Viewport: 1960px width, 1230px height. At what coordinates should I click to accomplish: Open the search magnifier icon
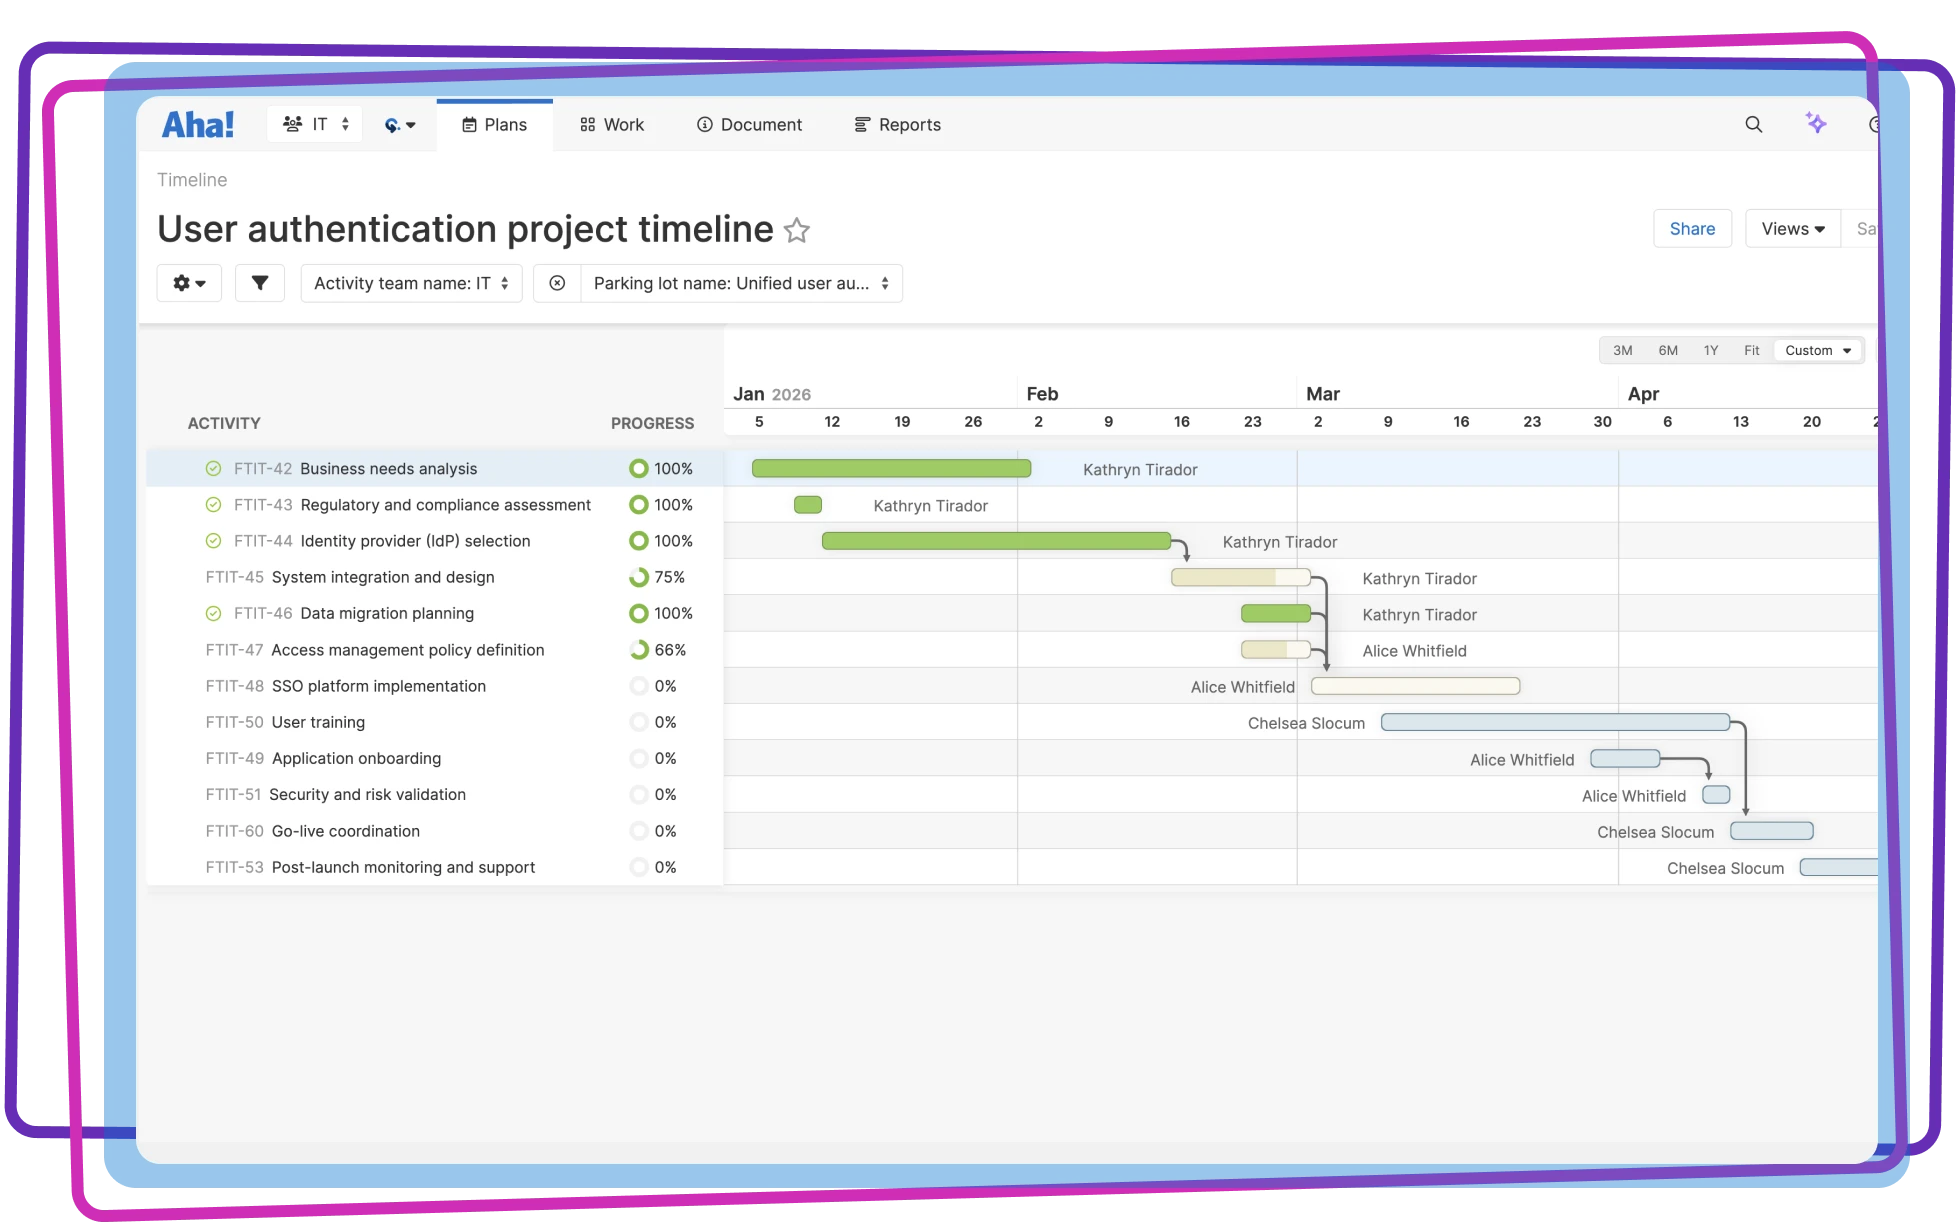1753,125
